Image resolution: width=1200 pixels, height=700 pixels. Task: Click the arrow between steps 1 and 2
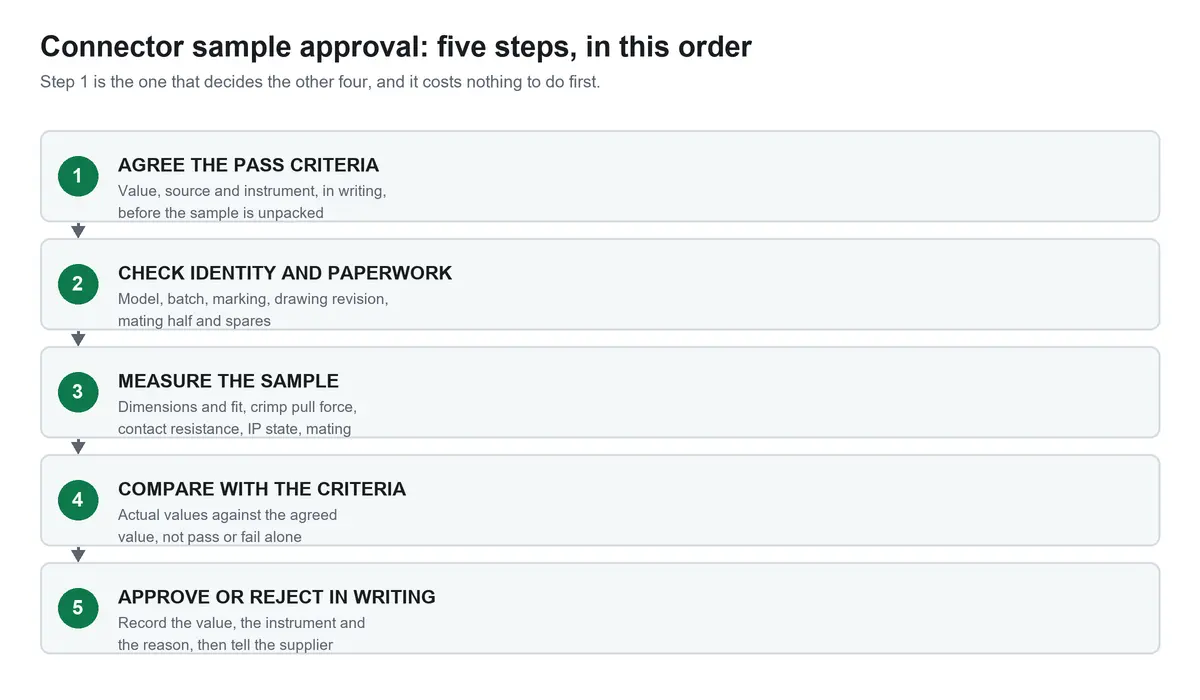click(78, 231)
